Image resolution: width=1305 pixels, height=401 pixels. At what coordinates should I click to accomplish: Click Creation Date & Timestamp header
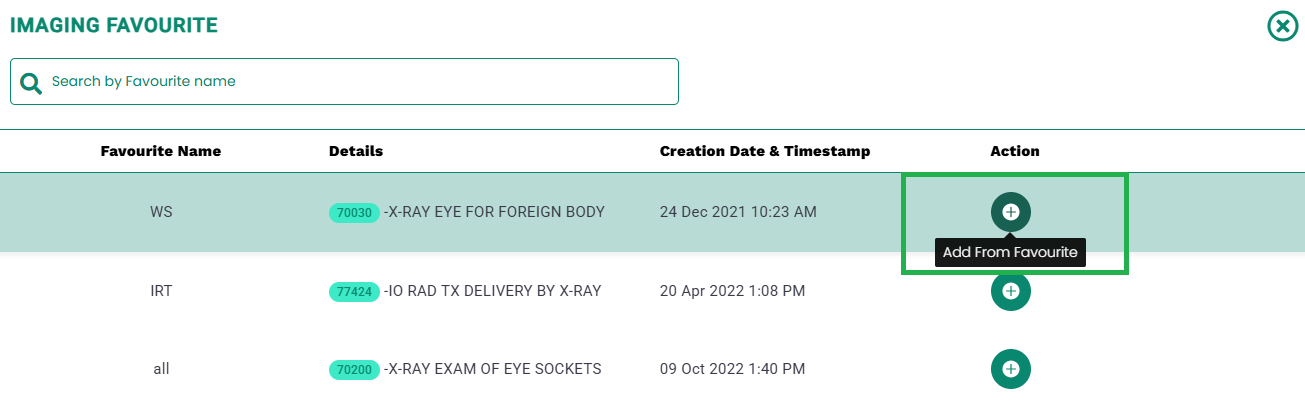click(x=765, y=151)
